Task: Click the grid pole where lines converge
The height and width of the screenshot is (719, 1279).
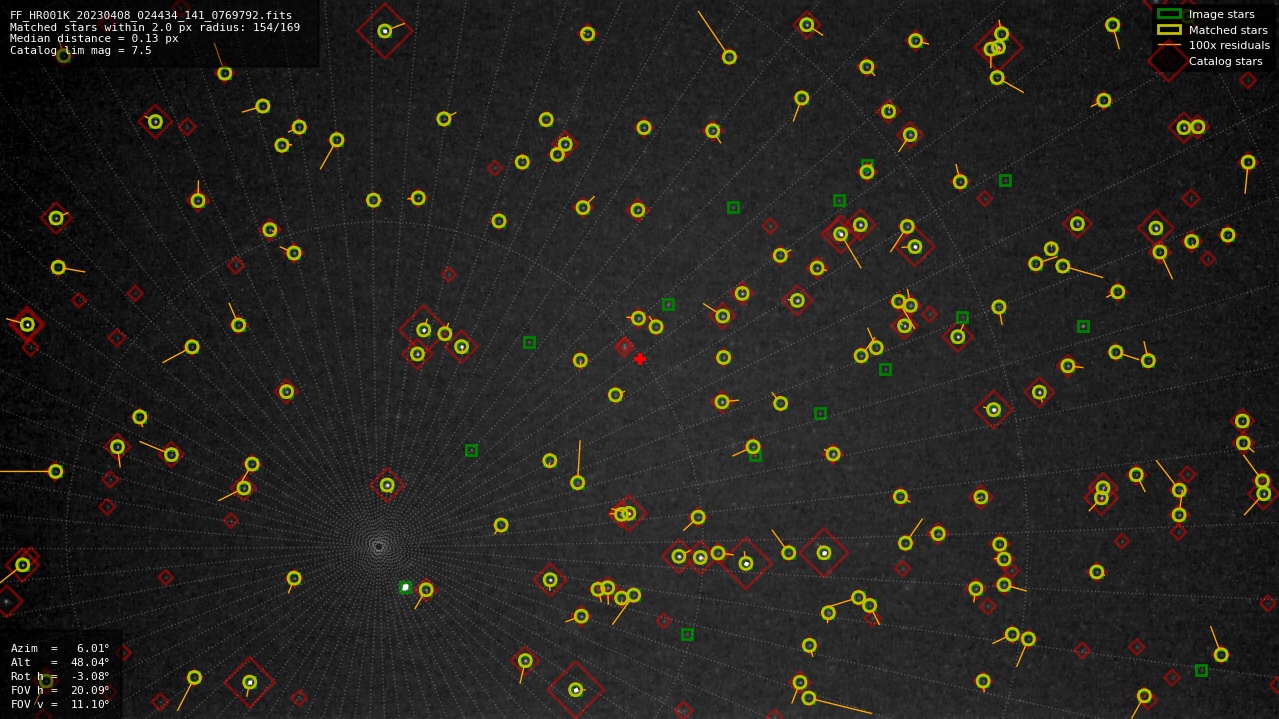Action: click(378, 546)
